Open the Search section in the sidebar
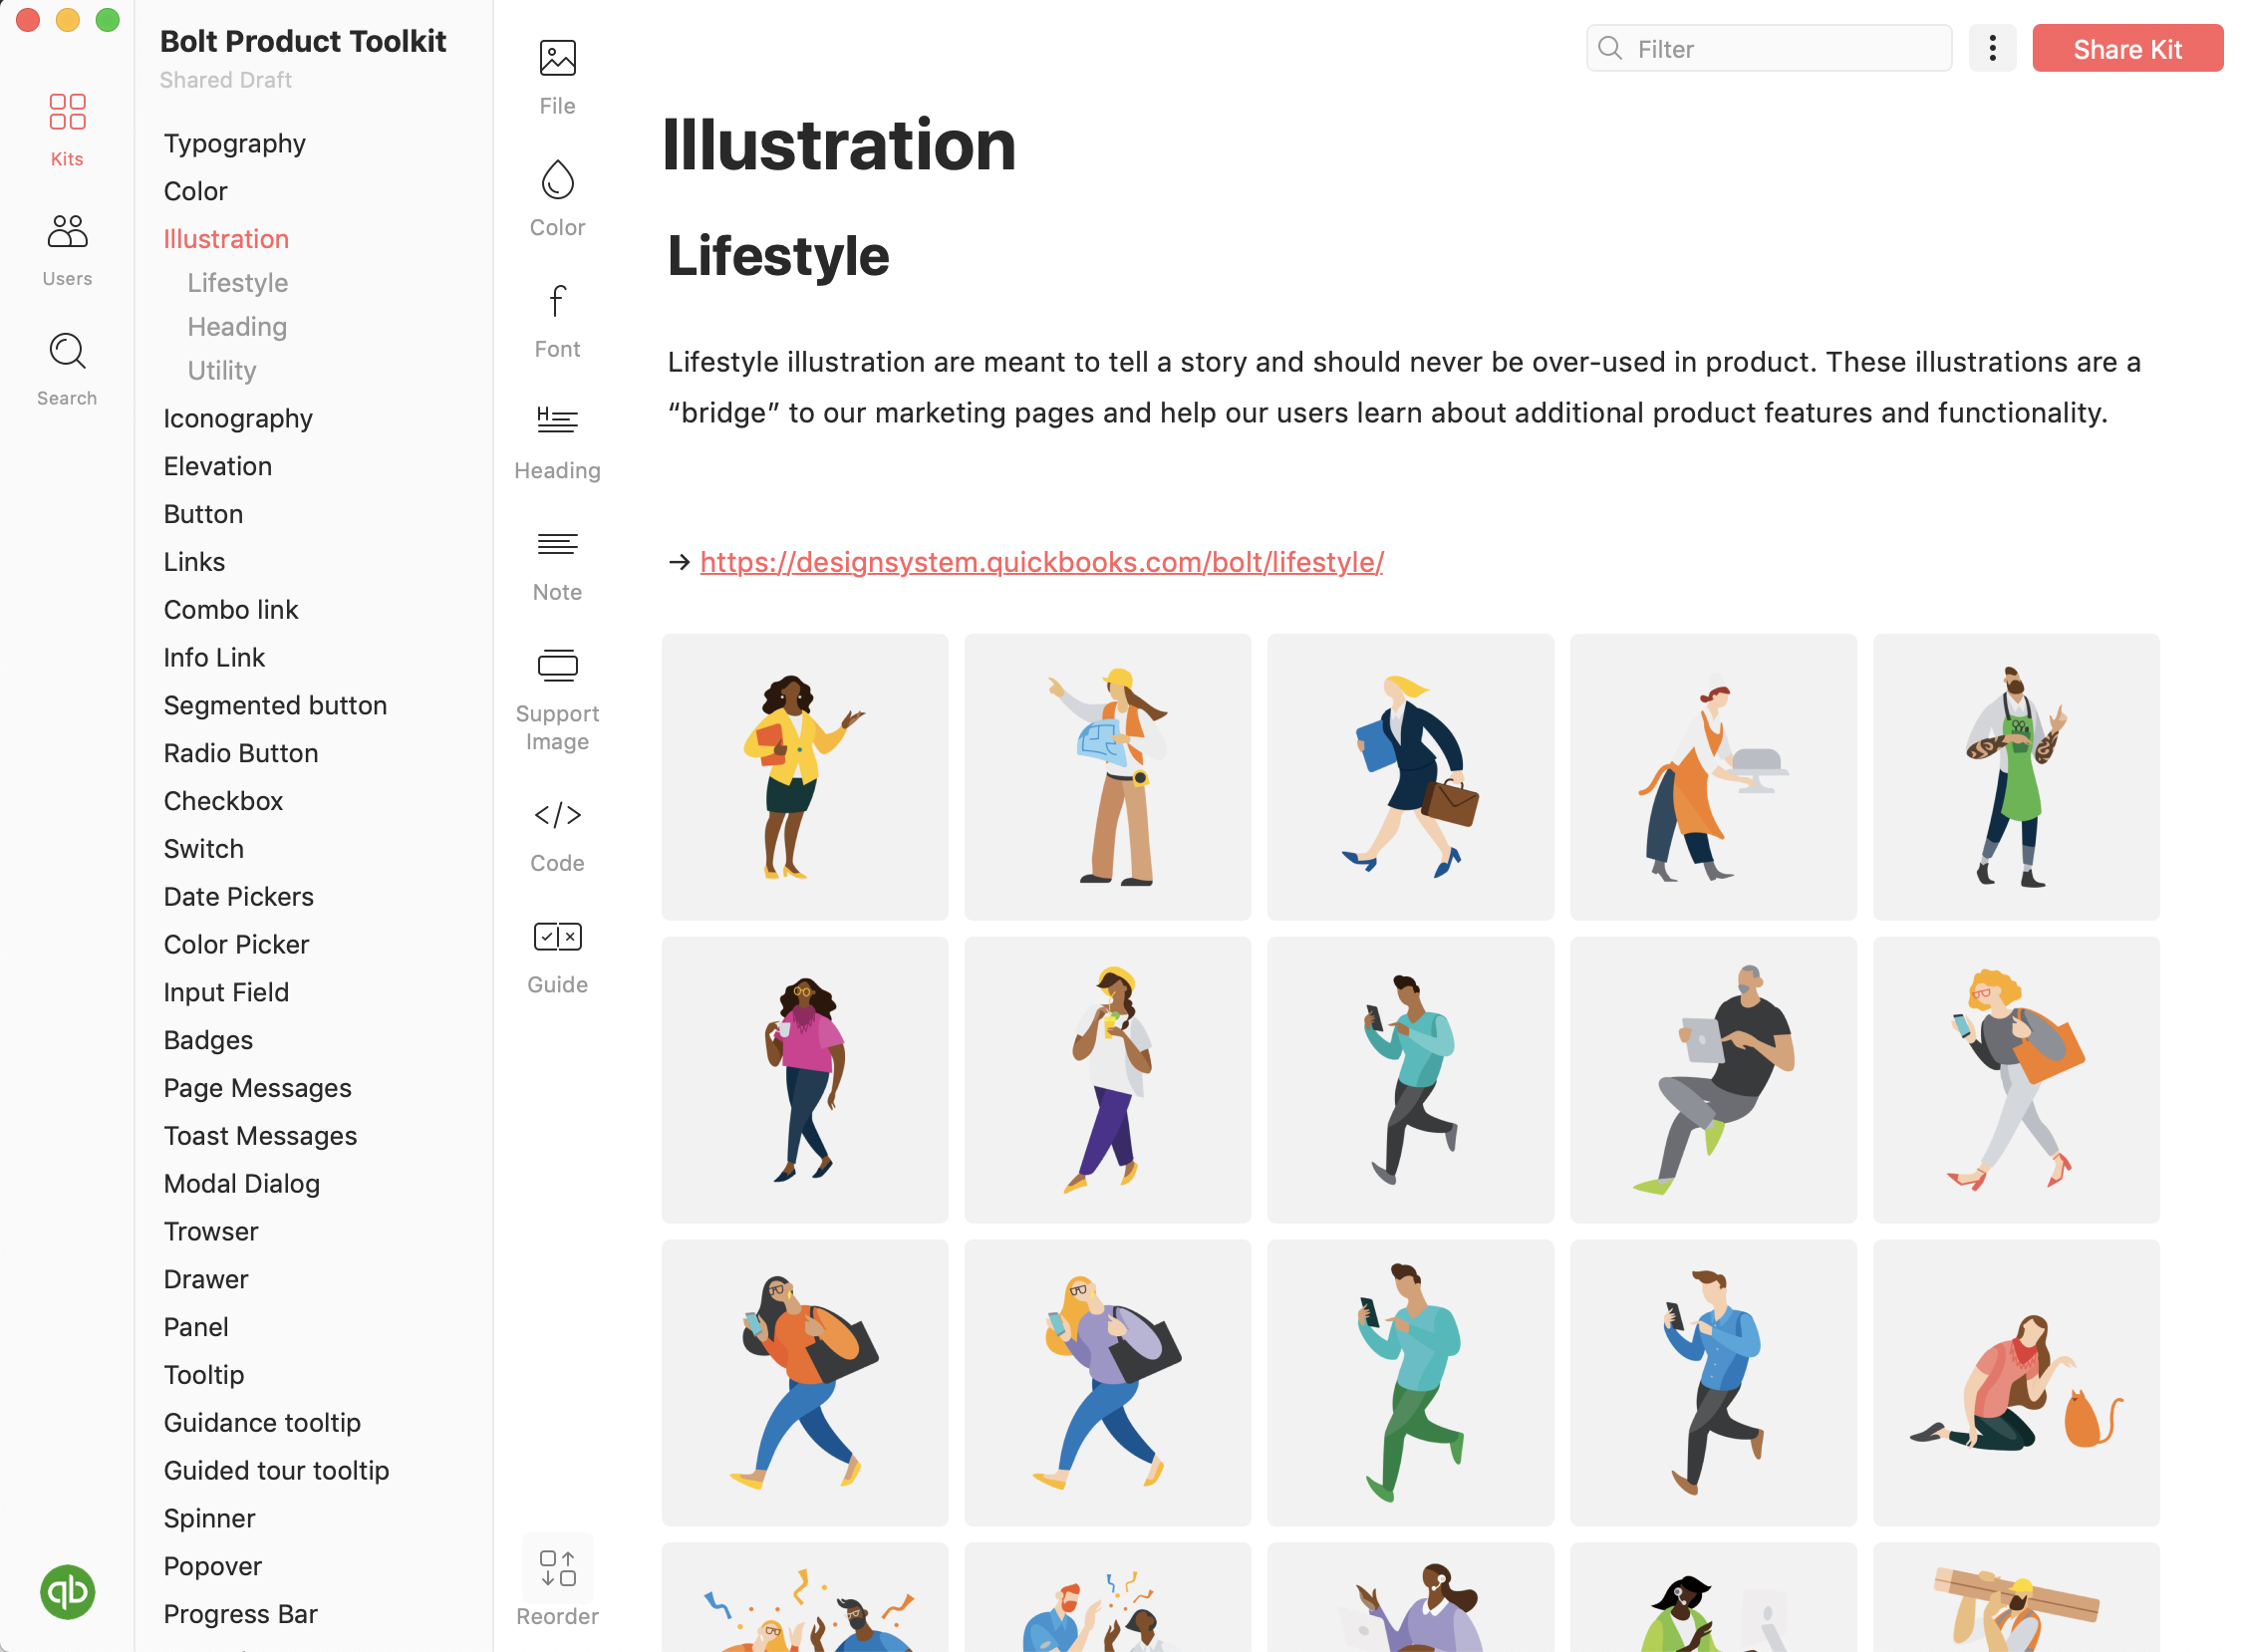Image resolution: width=2246 pixels, height=1652 pixels. (67, 370)
